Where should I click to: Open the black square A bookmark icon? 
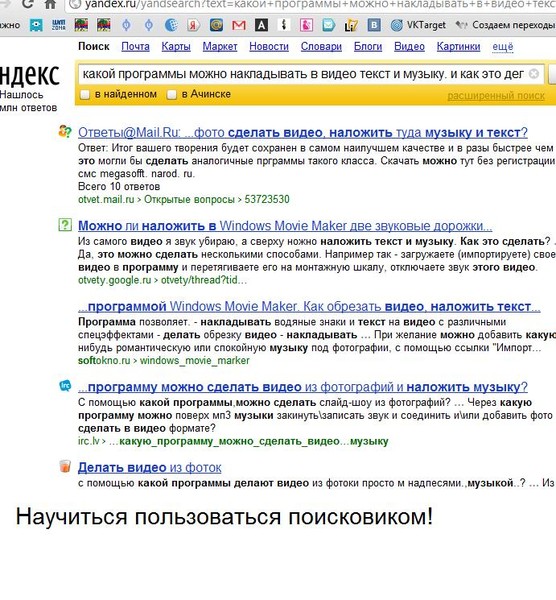(x=261, y=25)
